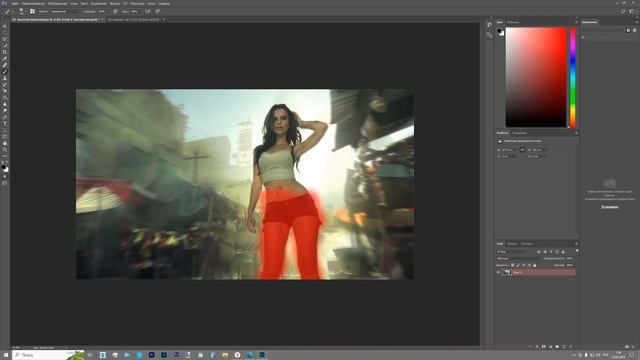Switch to the second document tab
This screenshot has width=640, height=360.
coord(134,19)
